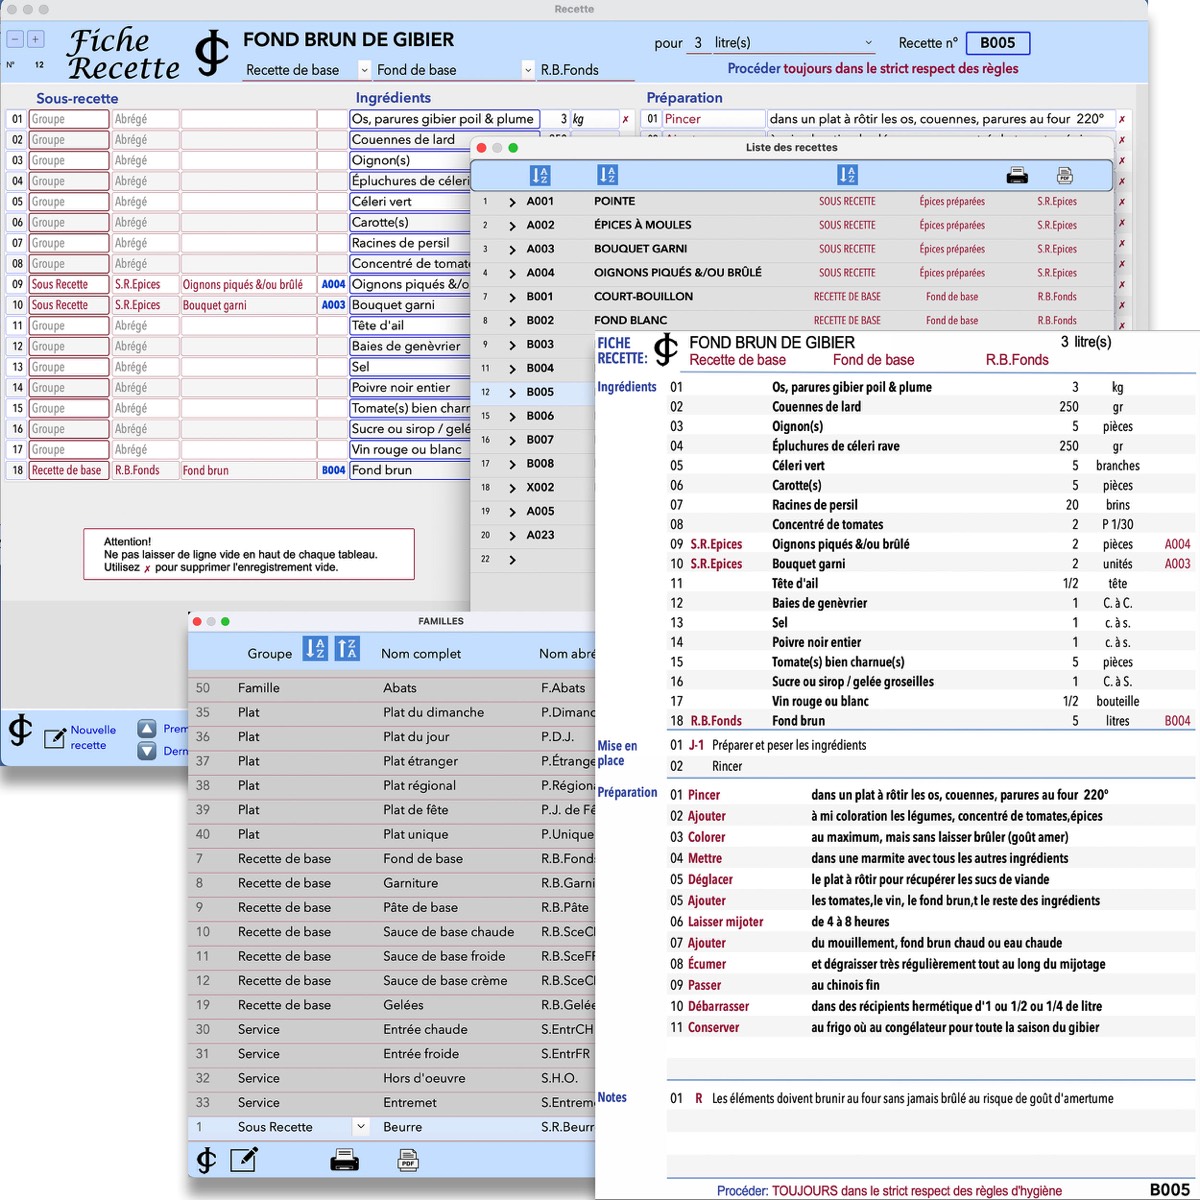
Task: Sort recipe list by recipe name A-Z
Action: pos(607,175)
